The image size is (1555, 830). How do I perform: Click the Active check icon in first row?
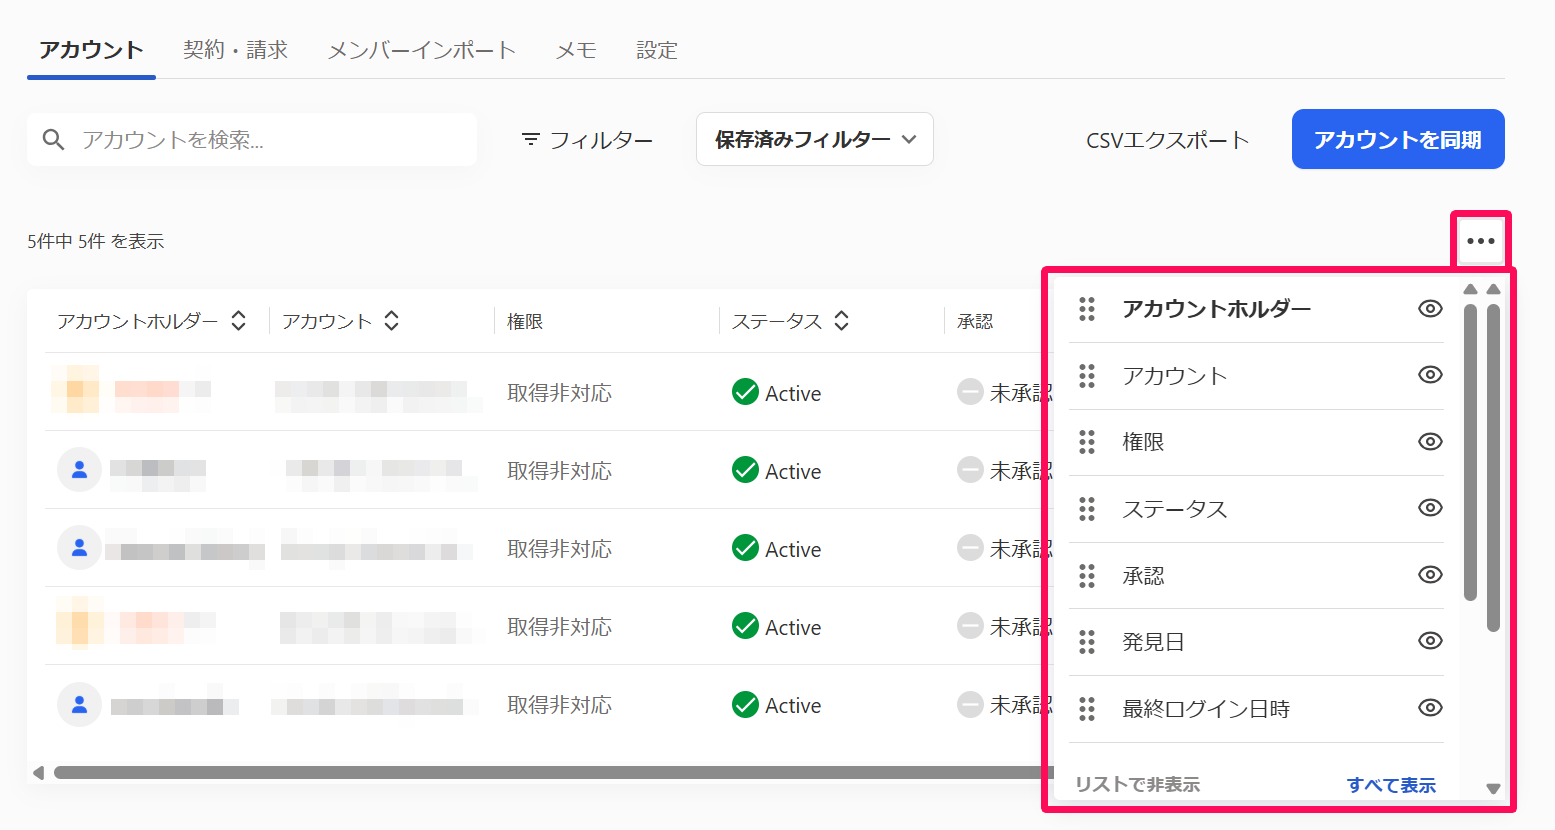[x=745, y=392]
